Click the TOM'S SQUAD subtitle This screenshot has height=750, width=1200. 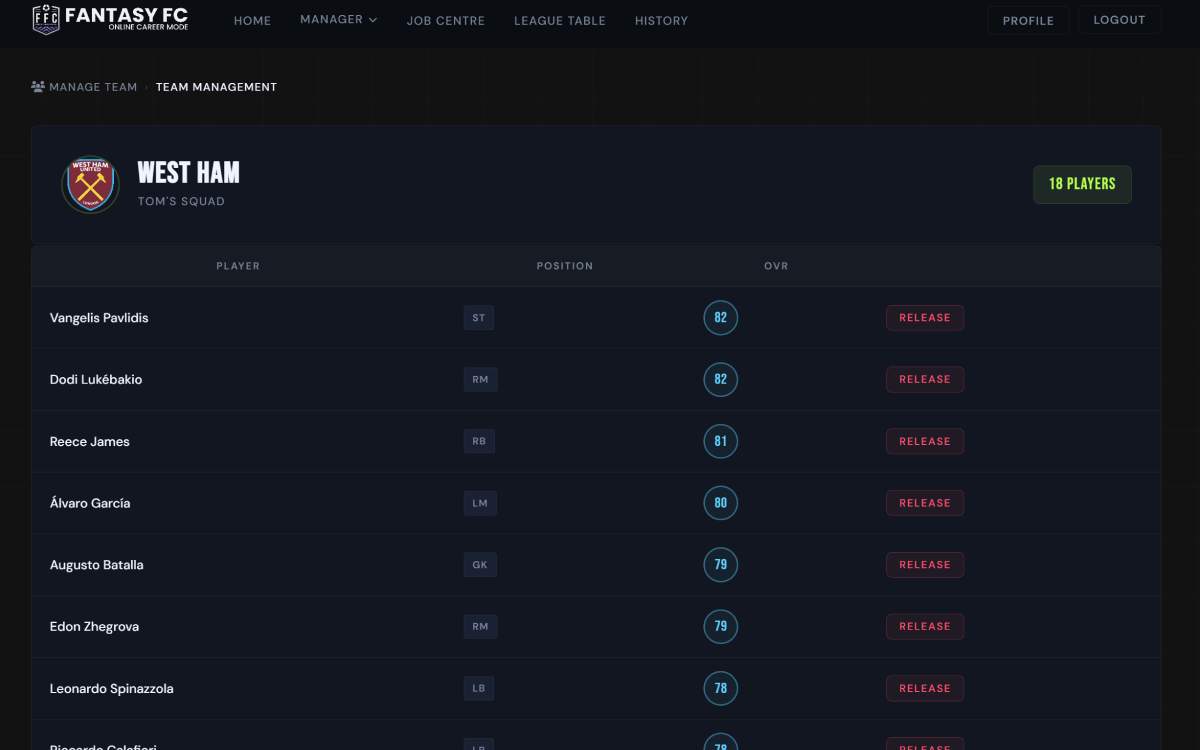[x=181, y=201]
